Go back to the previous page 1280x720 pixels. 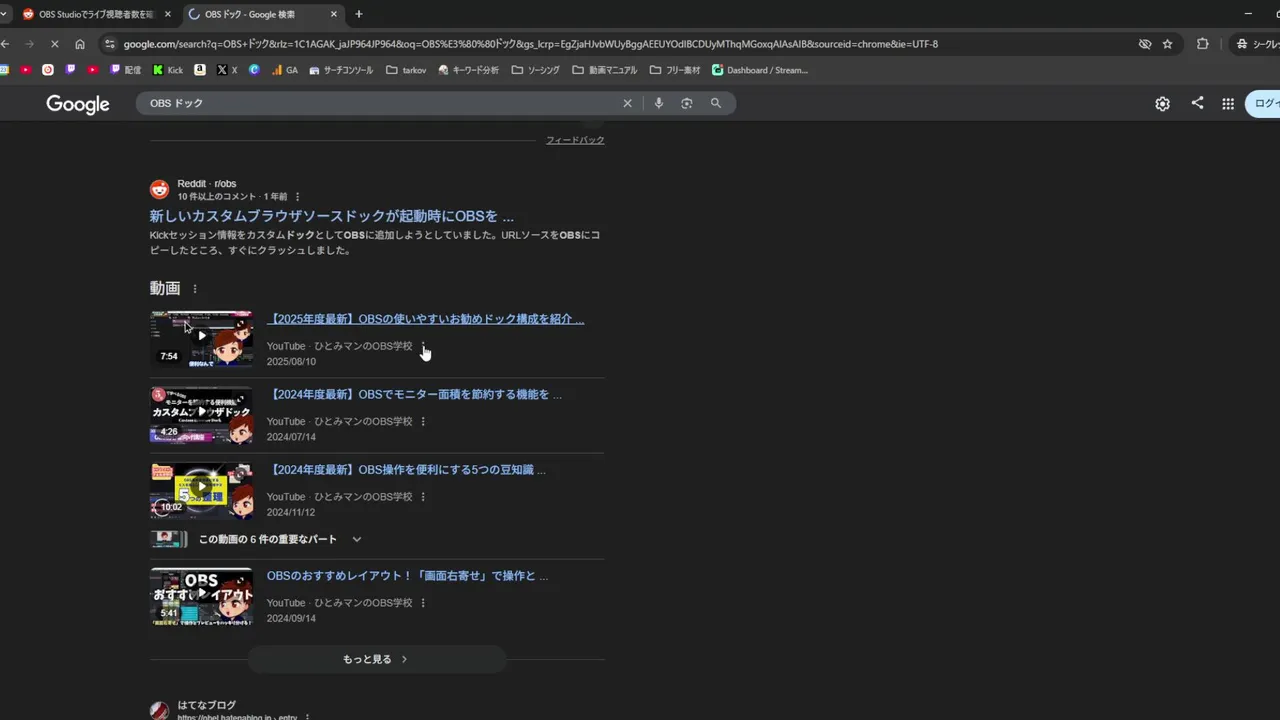5,44
